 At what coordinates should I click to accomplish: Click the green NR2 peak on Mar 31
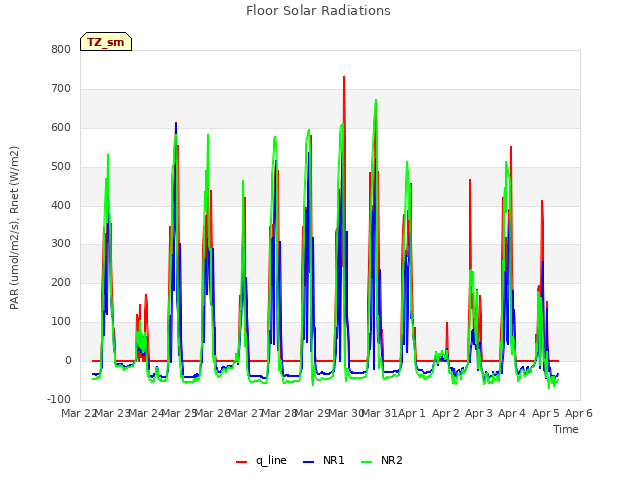(376, 100)
